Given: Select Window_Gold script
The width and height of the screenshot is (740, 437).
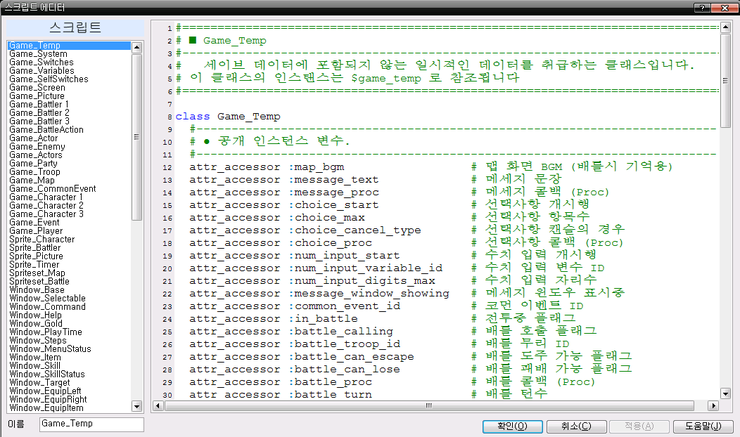Looking at the screenshot, I should 69,324.
